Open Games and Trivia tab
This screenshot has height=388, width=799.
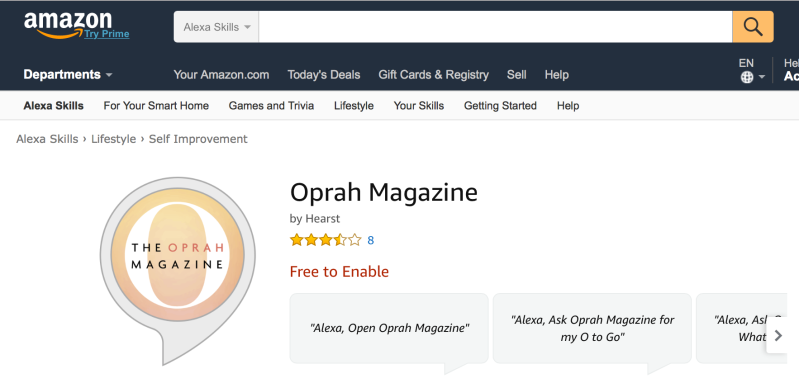click(x=271, y=106)
